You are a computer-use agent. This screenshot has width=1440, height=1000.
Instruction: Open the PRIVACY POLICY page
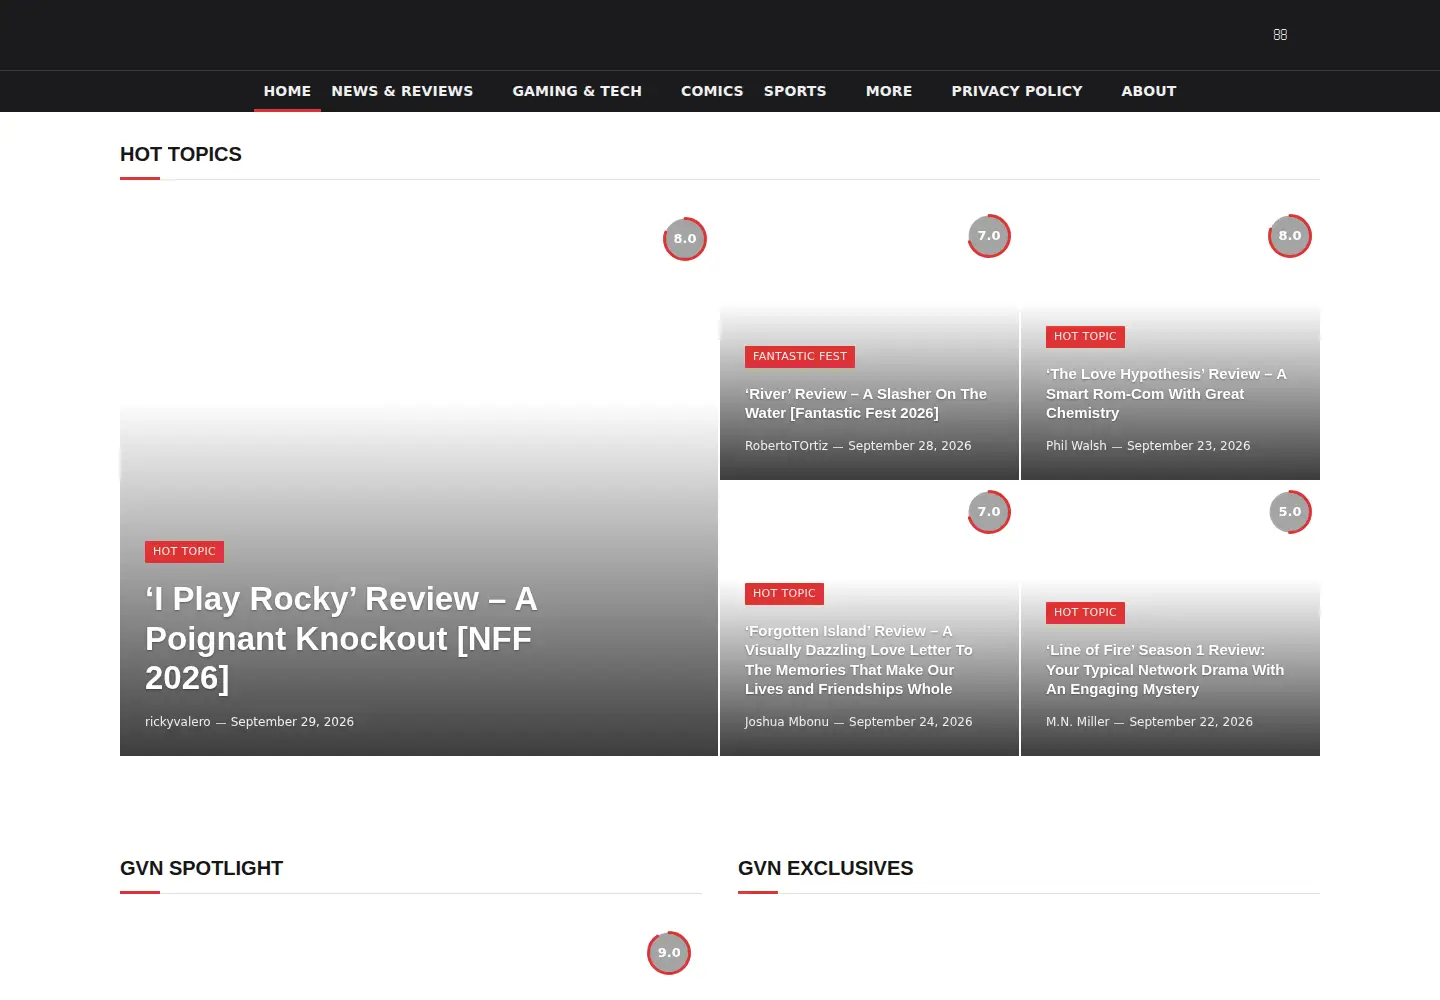click(x=1017, y=91)
